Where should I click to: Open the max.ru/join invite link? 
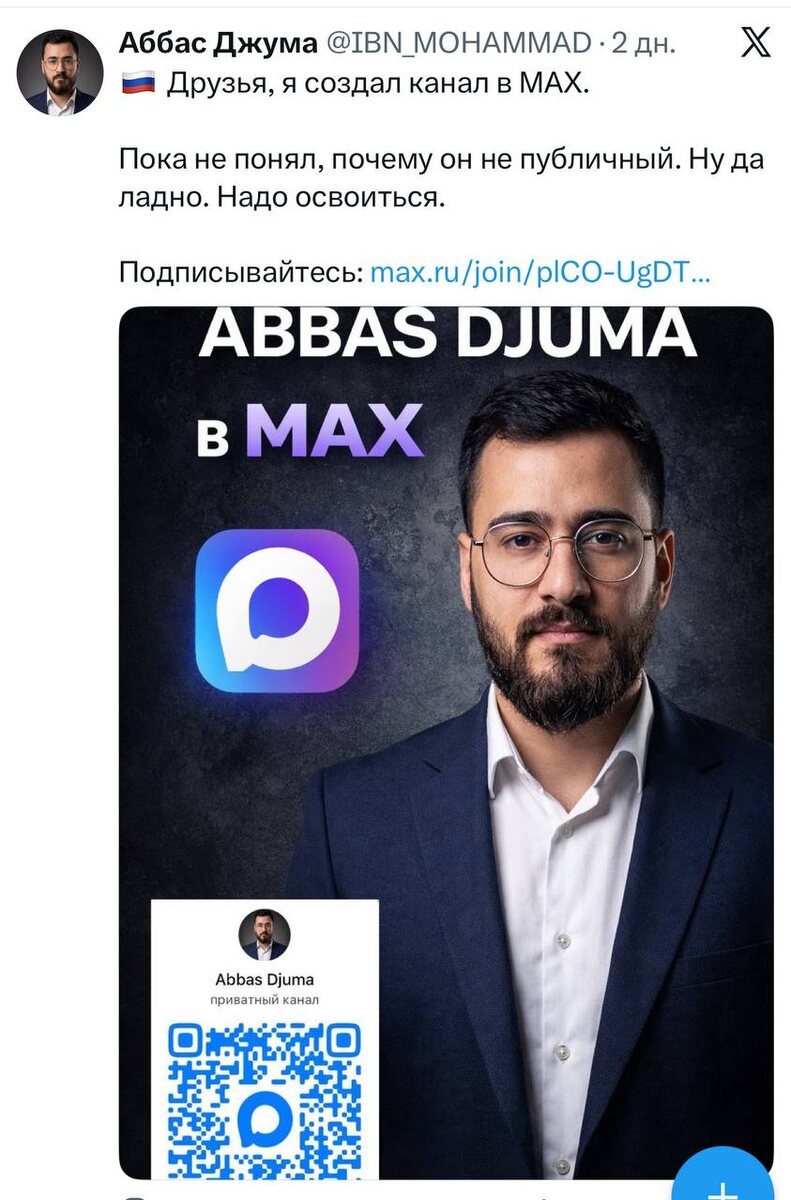[x=541, y=273]
